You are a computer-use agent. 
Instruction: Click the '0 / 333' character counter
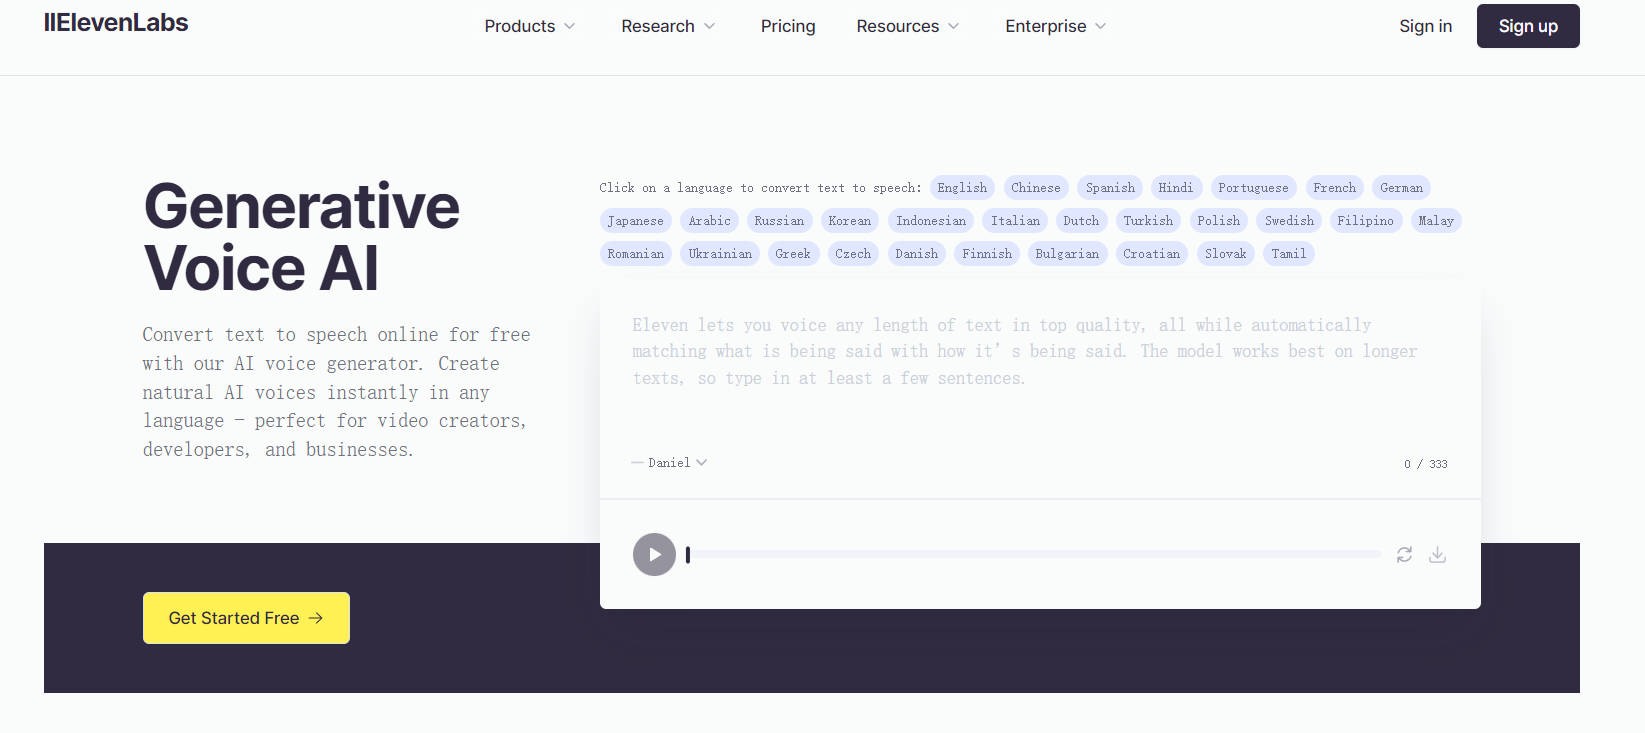[1425, 464]
